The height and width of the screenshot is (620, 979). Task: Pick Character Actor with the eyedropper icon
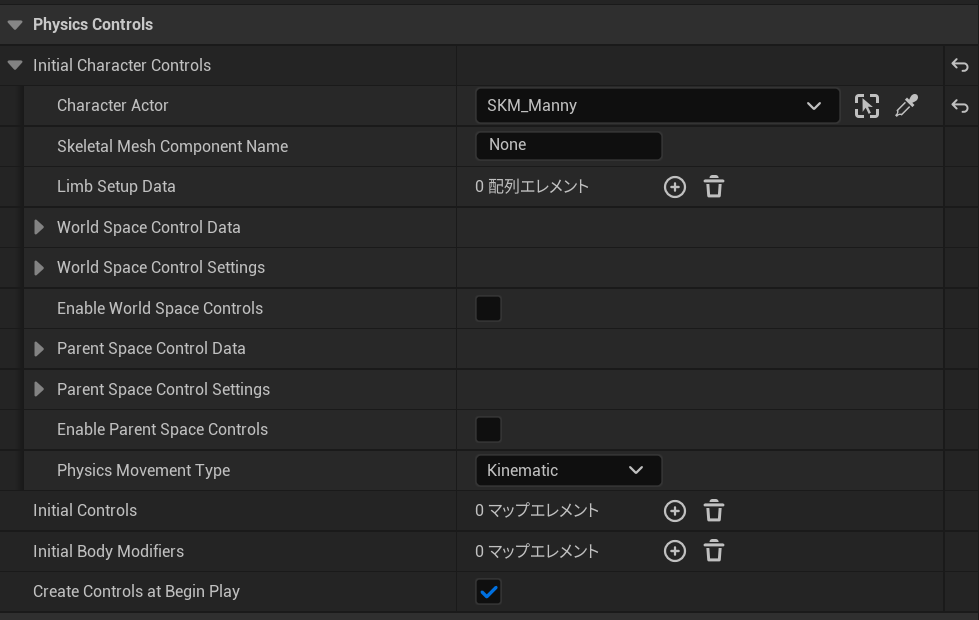(906, 106)
